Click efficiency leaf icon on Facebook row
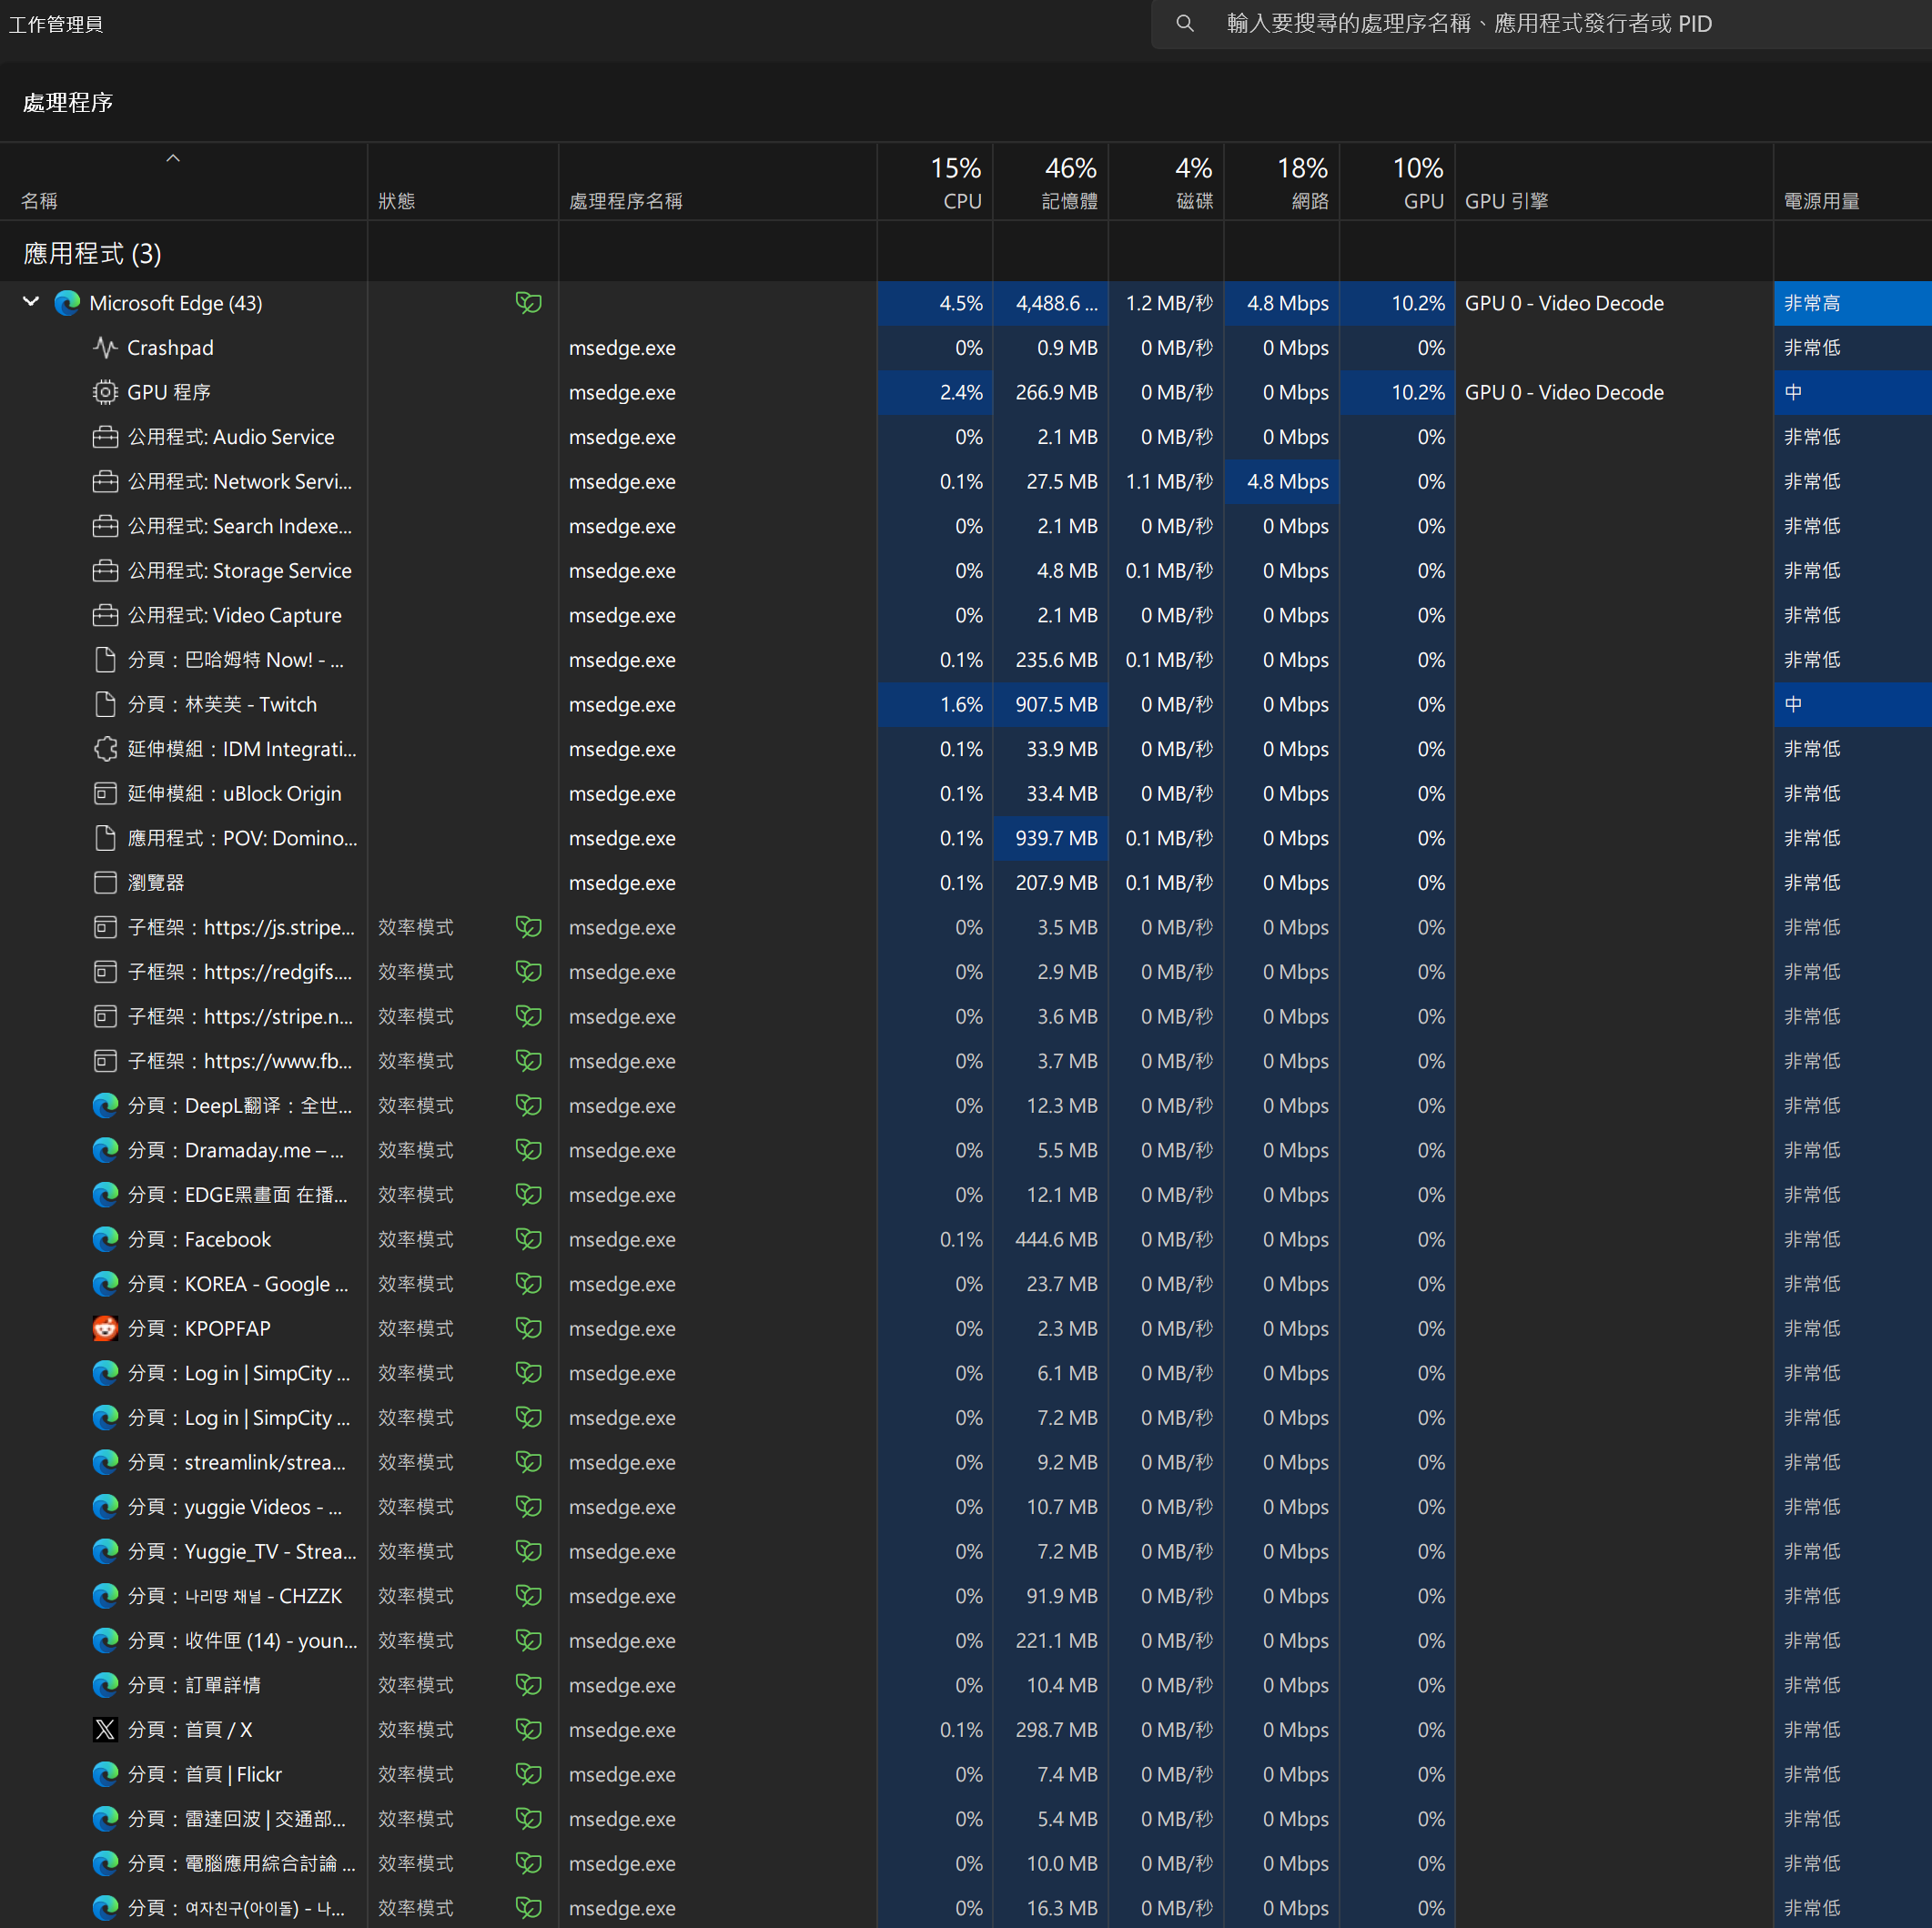Screen dimensions: 1932x1928 click(528, 1239)
